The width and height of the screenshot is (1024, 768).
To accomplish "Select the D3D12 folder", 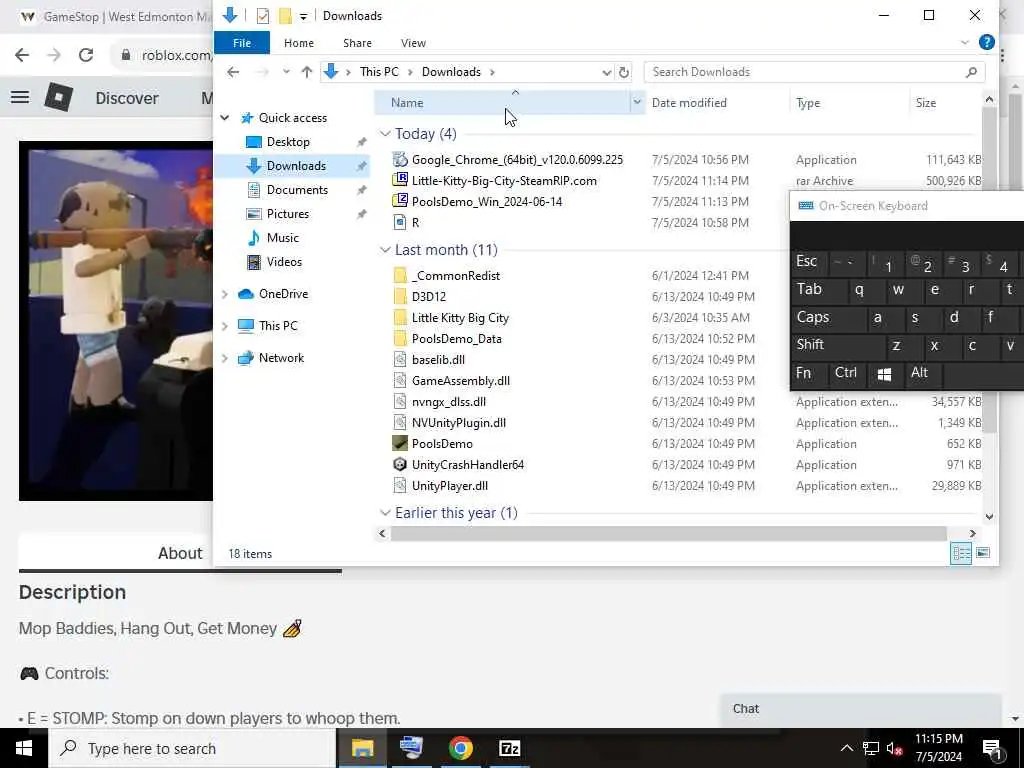I will tap(428, 296).
